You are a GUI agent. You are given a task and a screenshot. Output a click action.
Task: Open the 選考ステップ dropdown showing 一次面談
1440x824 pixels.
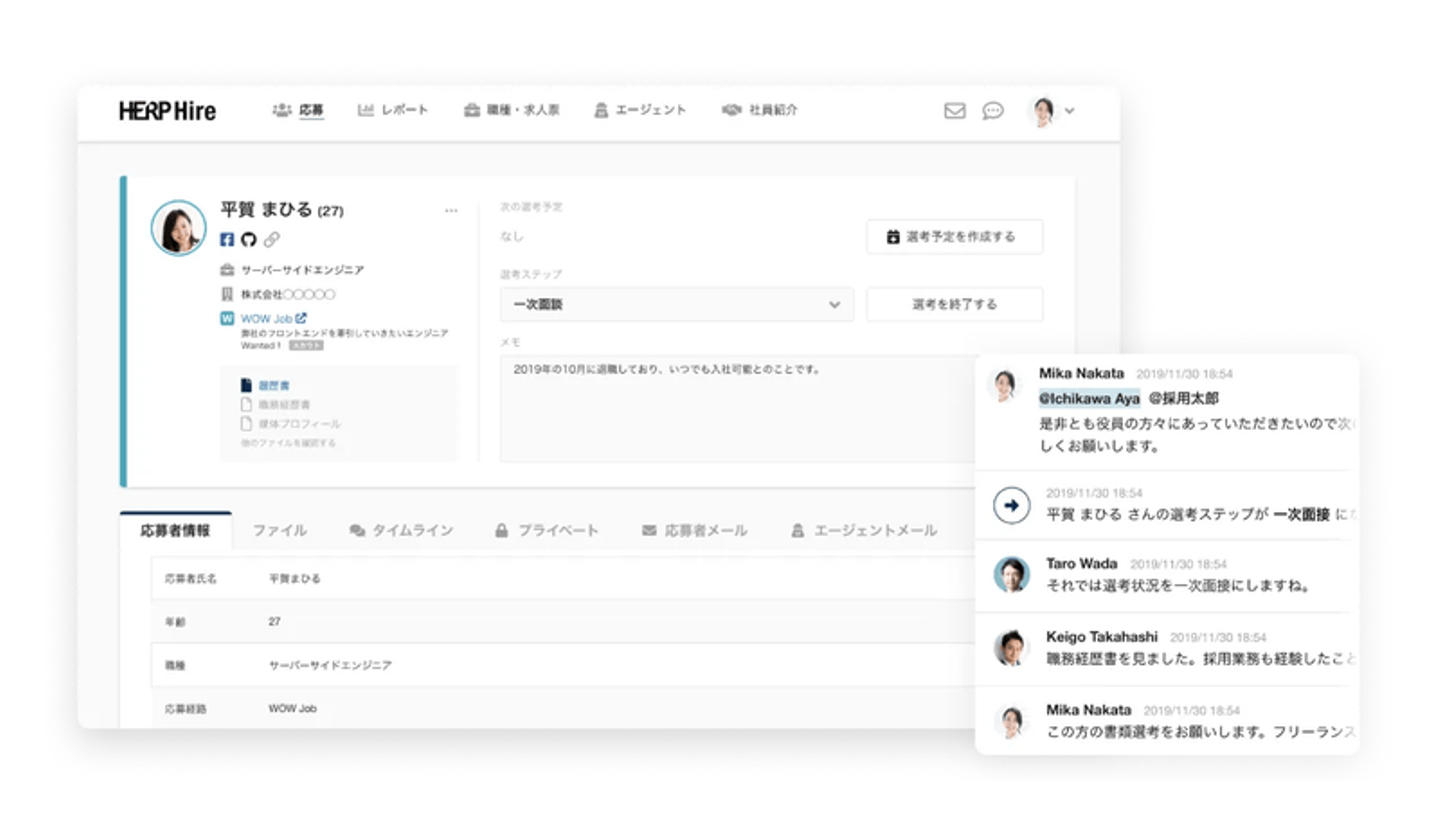(x=677, y=304)
